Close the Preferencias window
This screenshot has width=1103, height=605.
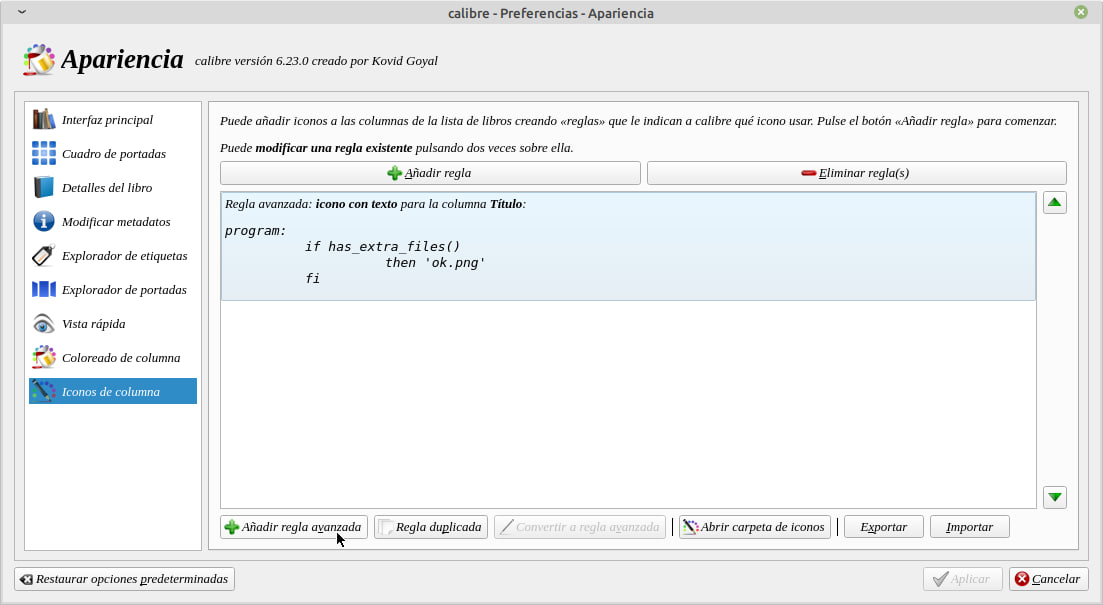tap(1081, 12)
